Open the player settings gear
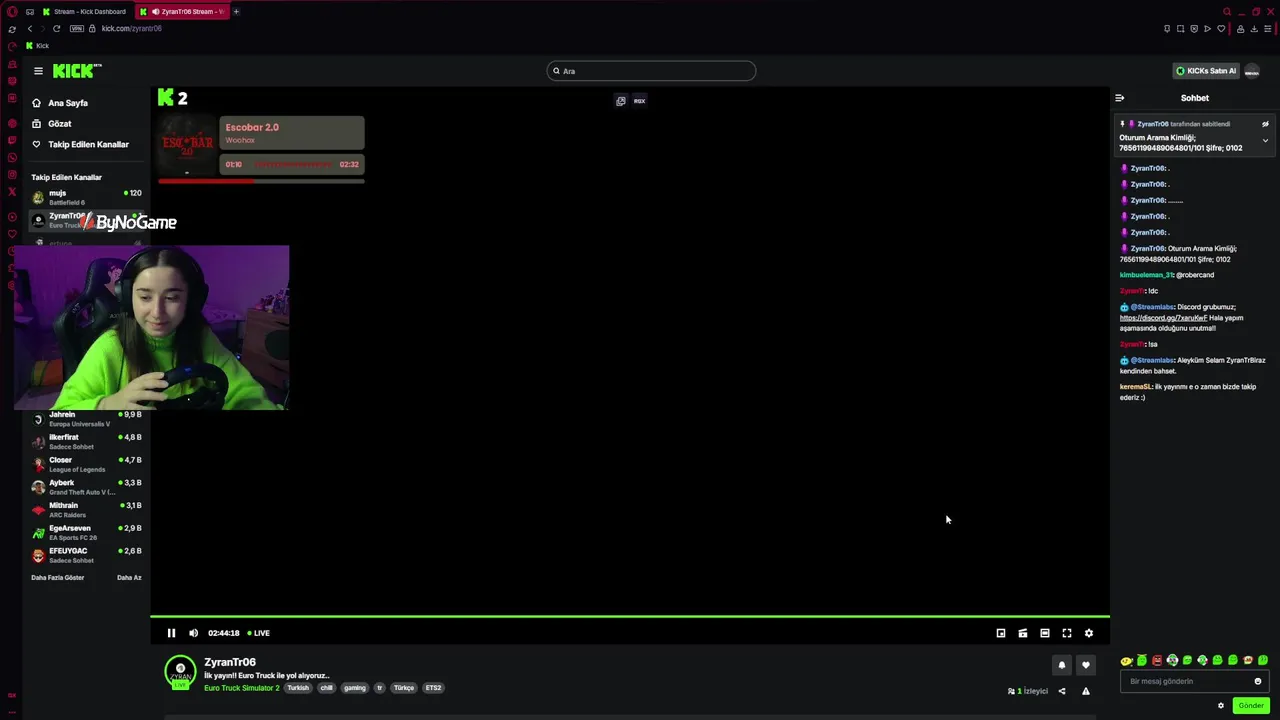 pyautogui.click(x=1089, y=633)
